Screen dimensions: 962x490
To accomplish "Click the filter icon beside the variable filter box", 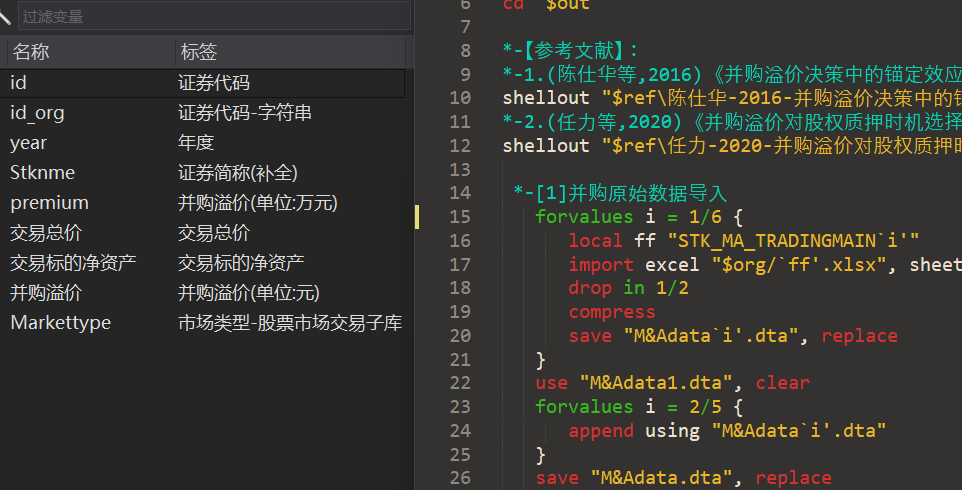I will pos(7,15).
